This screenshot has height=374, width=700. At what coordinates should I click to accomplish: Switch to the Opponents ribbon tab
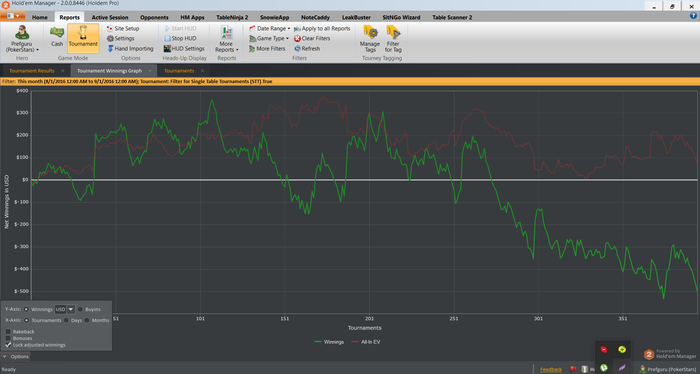[x=154, y=17]
